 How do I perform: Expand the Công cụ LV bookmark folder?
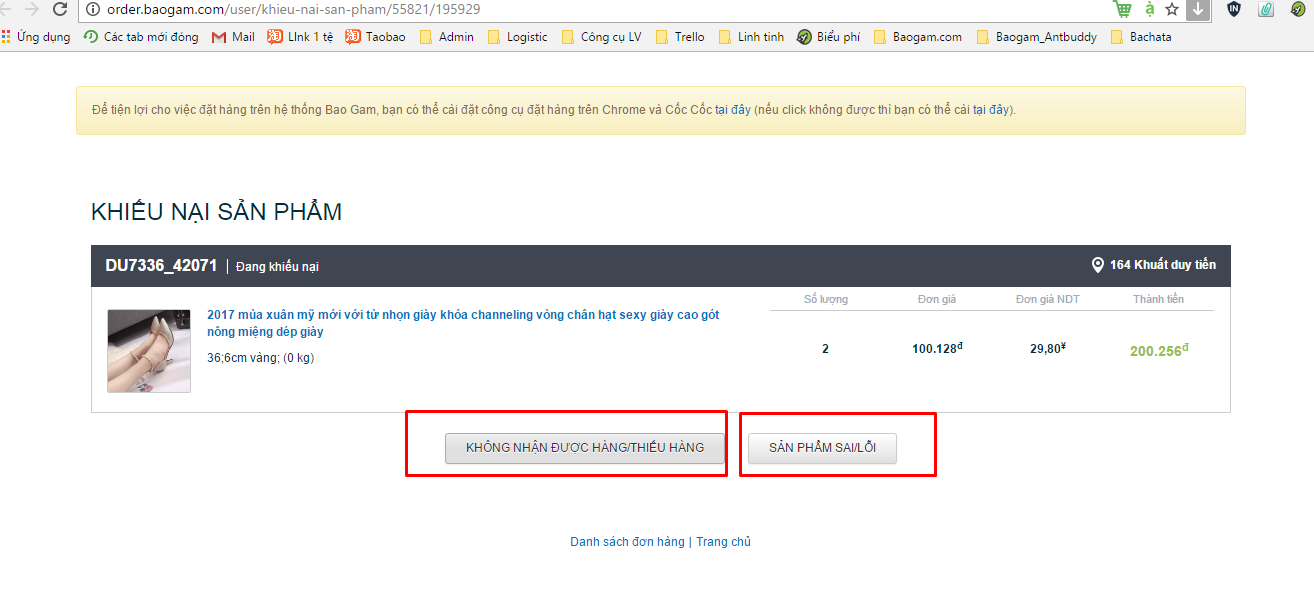click(601, 37)
